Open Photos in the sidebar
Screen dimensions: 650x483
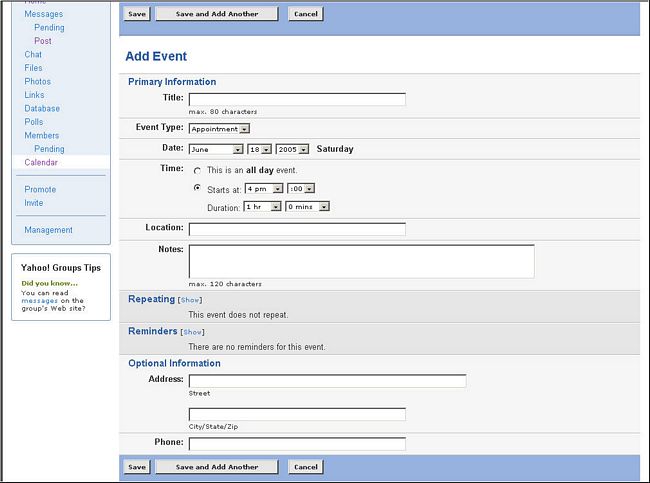click(x=37, y=82)
